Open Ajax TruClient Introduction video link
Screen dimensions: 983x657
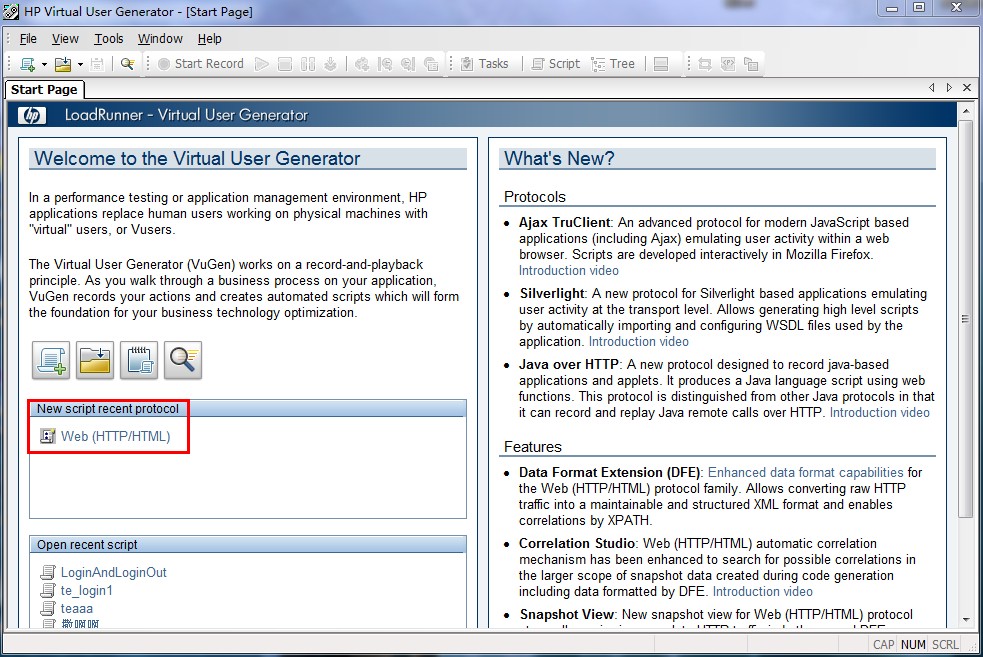coord(569,271)
